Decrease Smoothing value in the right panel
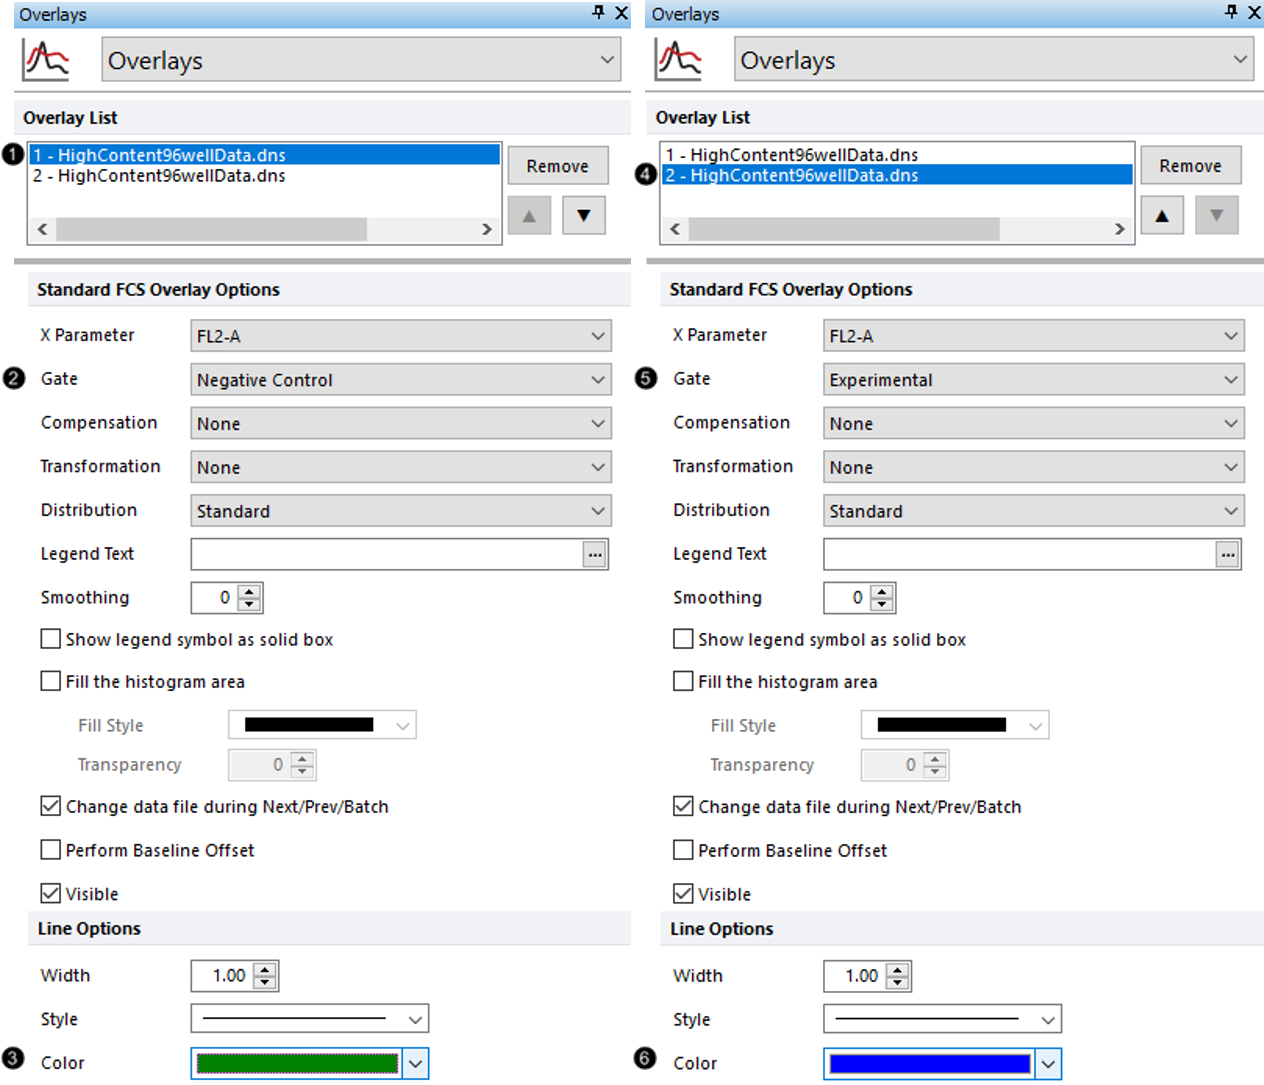The image size is (1264, 1085). (x=882, y=604)
